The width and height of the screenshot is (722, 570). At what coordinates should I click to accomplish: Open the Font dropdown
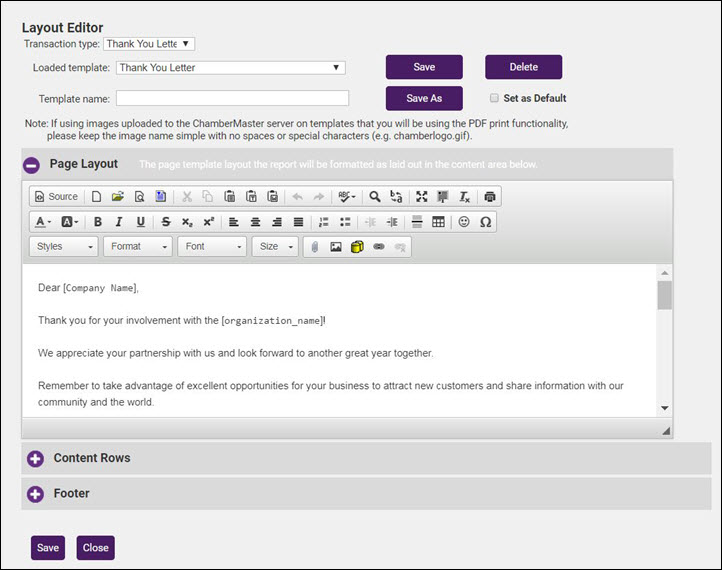[x=212, y=247]
